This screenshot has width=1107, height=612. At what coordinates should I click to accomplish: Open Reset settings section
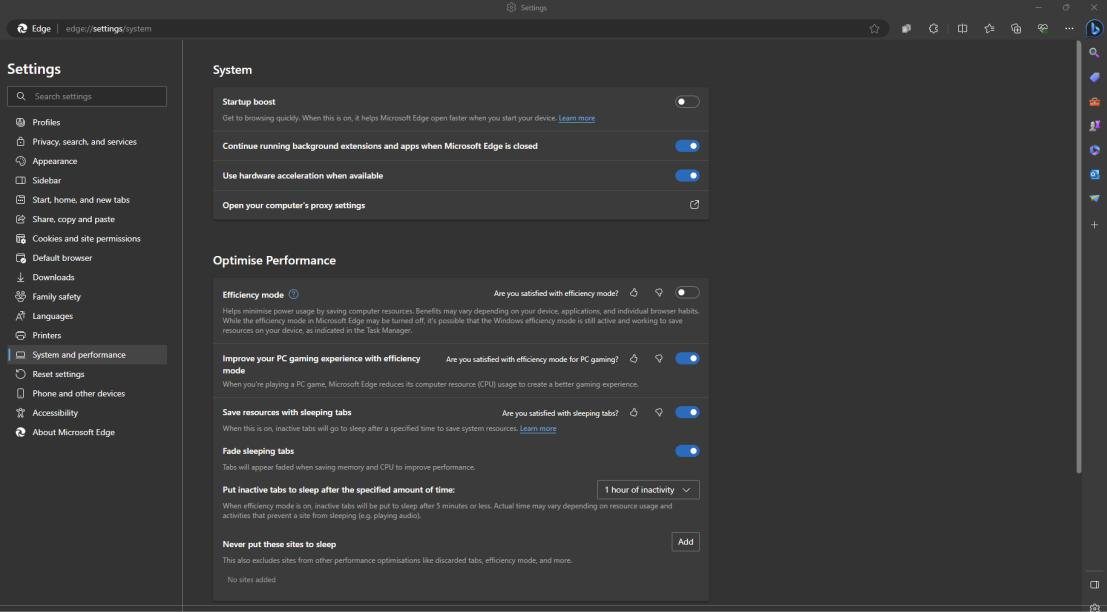point(87,374)
